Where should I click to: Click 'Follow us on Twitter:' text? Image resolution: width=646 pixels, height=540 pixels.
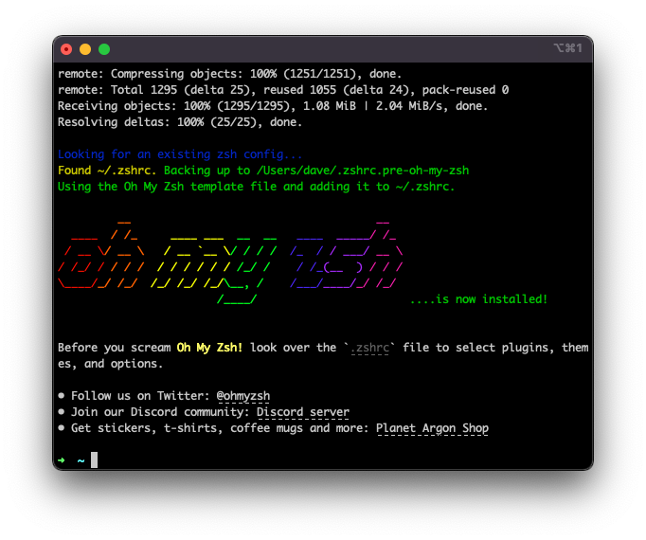tap(140, 396)
